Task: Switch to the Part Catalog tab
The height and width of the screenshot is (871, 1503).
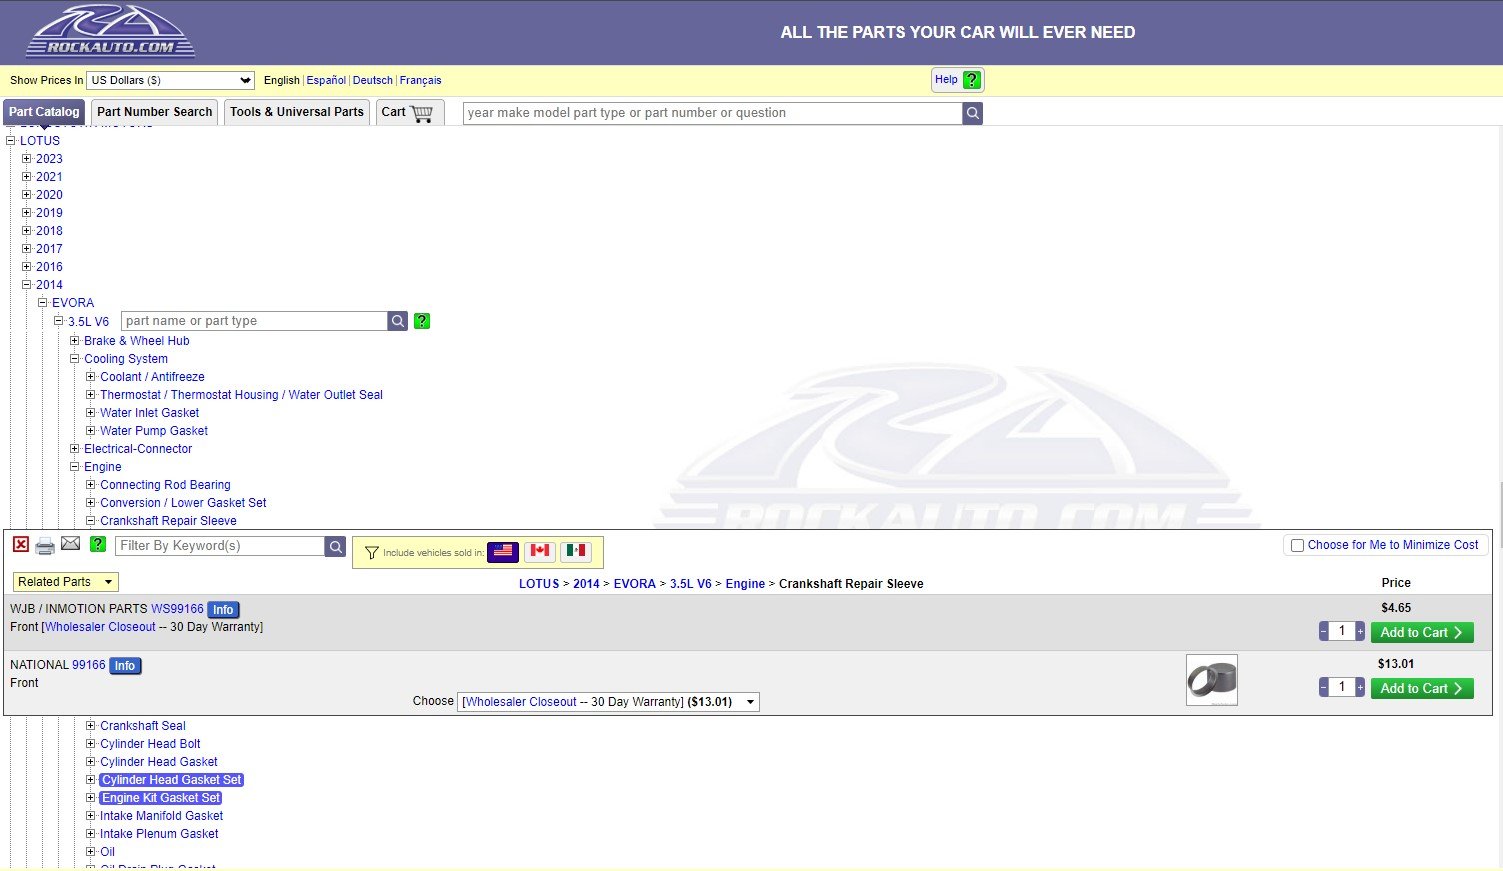Action: pos(44,112)
